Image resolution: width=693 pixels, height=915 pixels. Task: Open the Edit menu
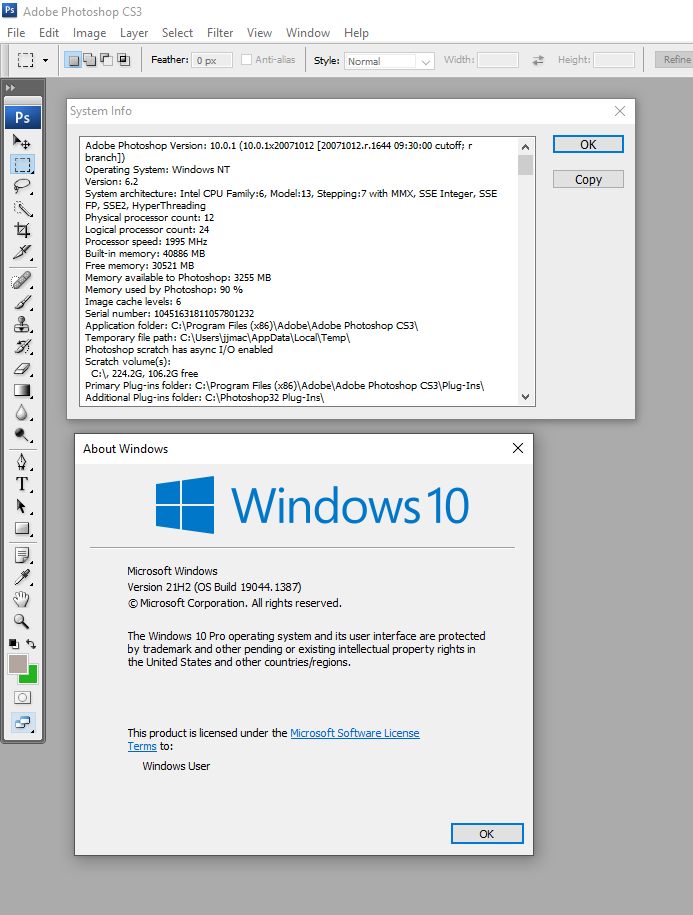point(49,33)
